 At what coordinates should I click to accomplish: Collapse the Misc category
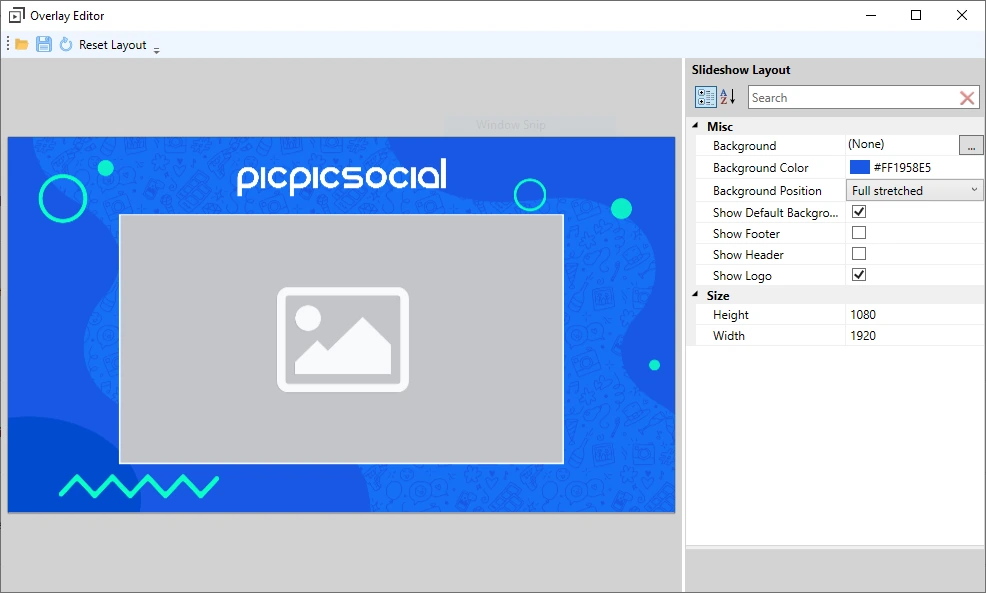(695, 126)
